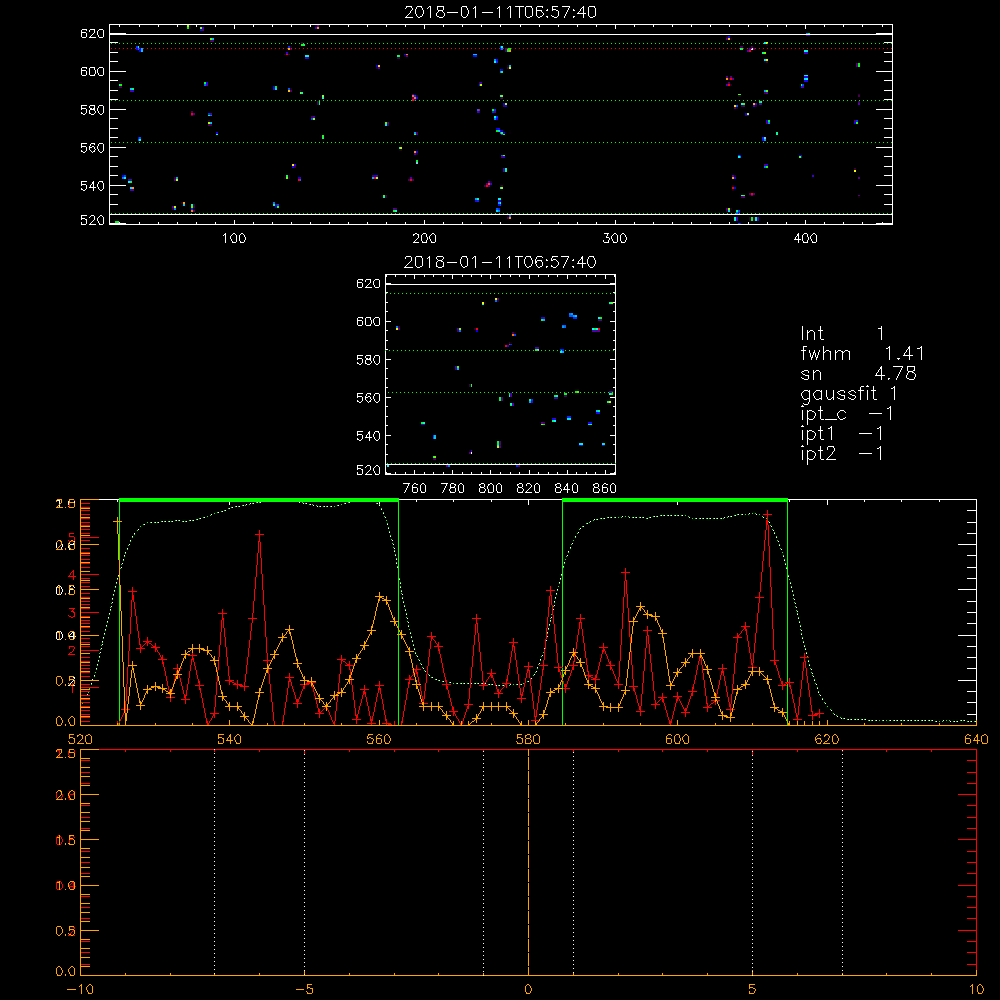Click the middle image title 2018-01-11T06:57:40
Image resolution: width=1000 pixels, height=1000 pixels.
click(500, 262)
